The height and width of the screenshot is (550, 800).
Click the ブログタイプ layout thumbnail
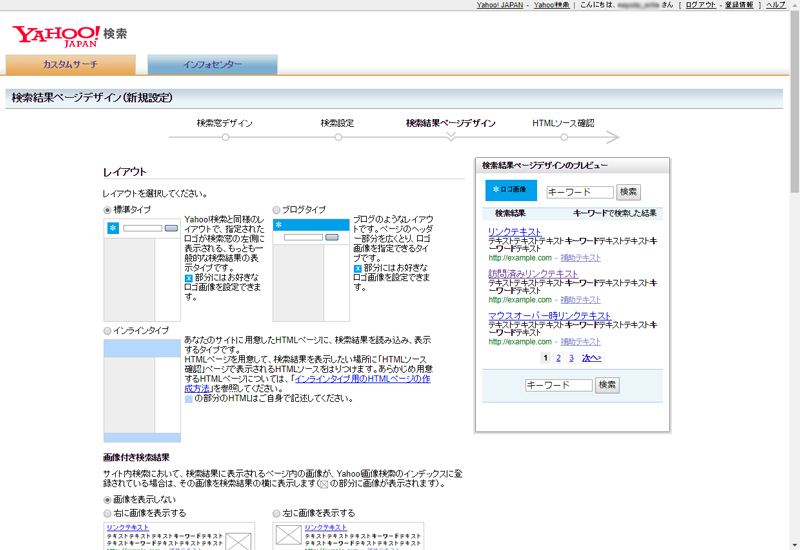tap(311, 270)
